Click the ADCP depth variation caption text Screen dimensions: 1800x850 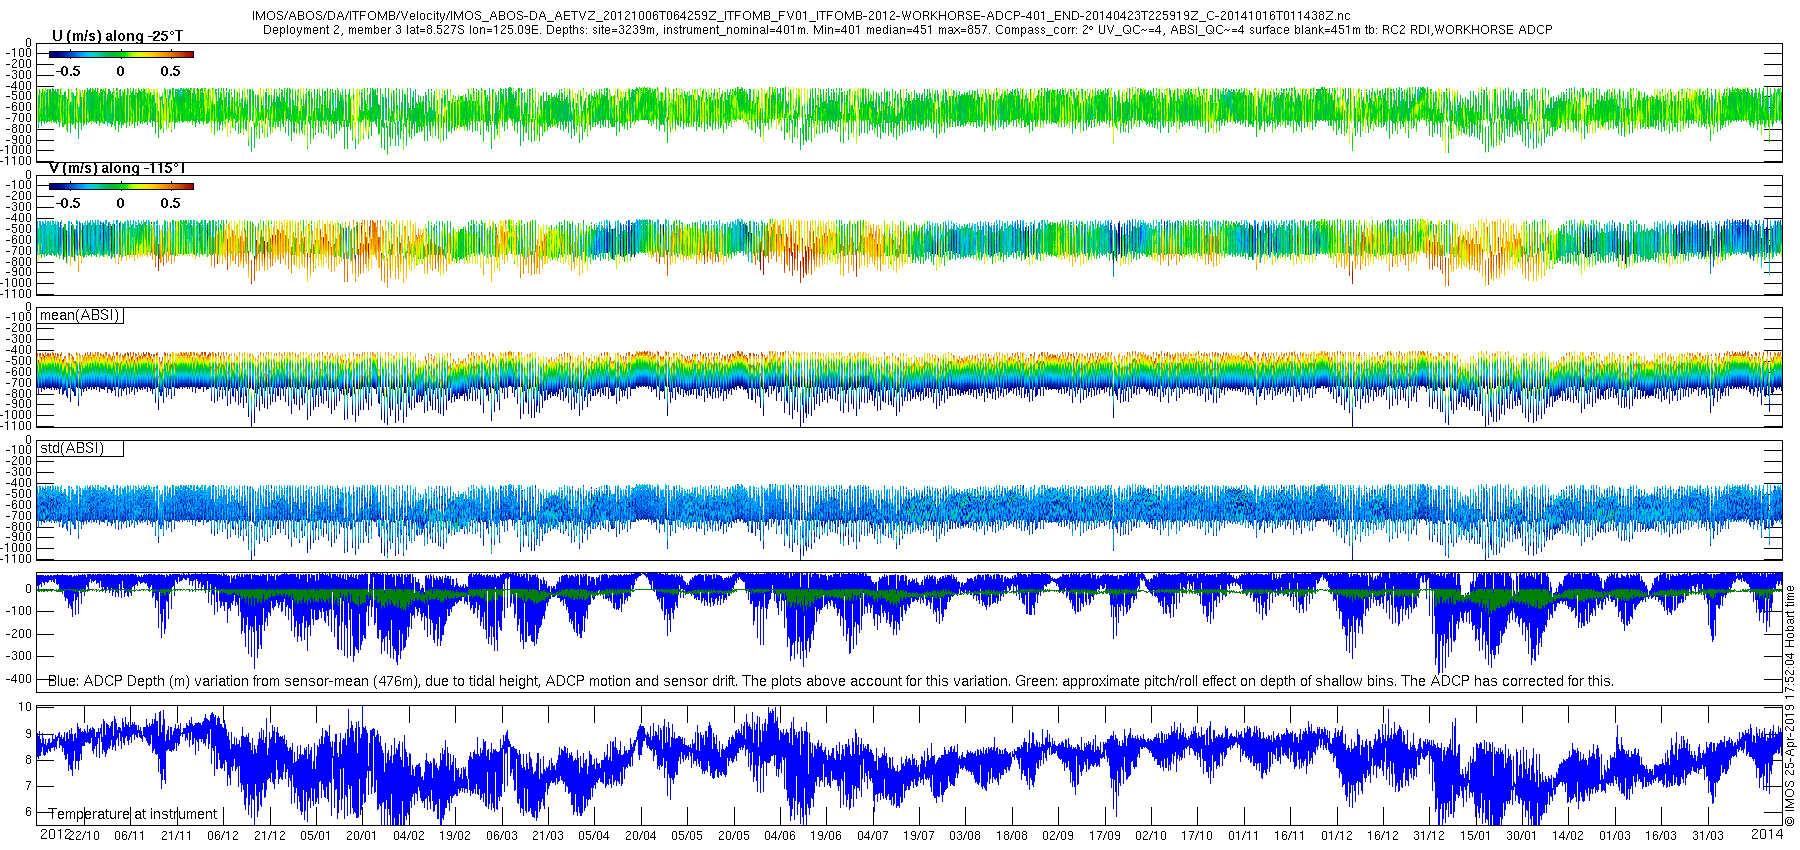[830, 681]
